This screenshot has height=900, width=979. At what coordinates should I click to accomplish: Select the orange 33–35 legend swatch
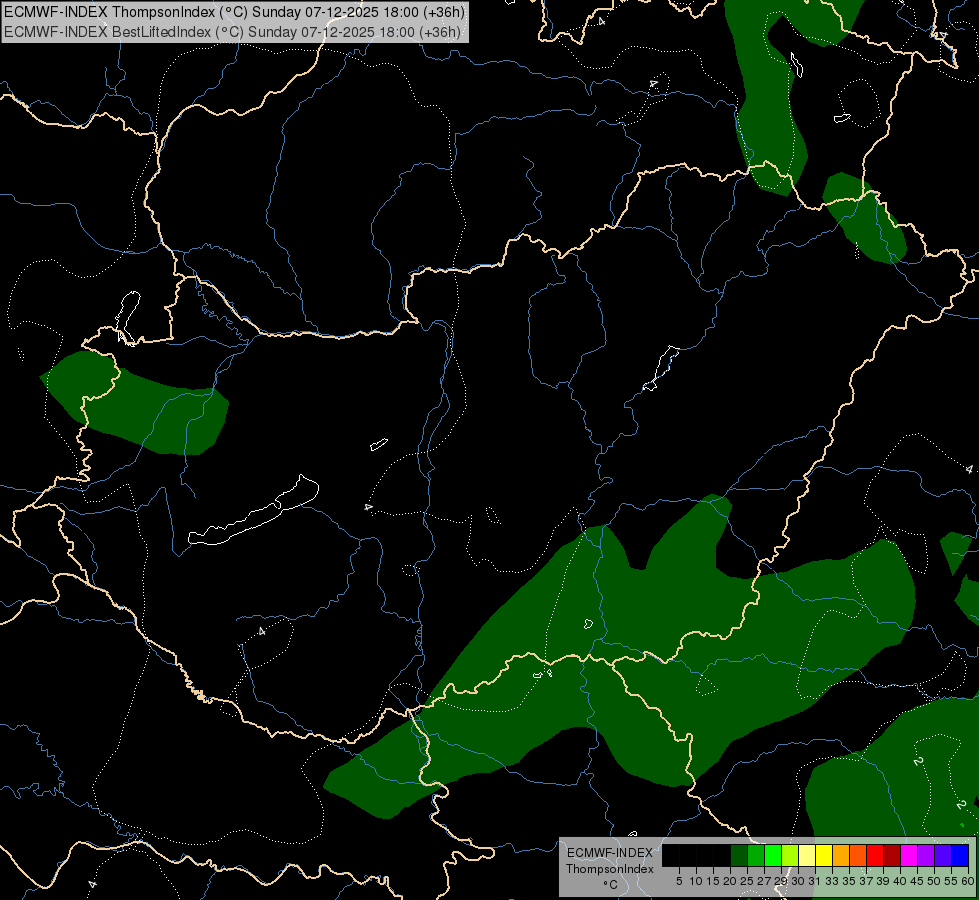pyautogui.click(x=841, y=855)
